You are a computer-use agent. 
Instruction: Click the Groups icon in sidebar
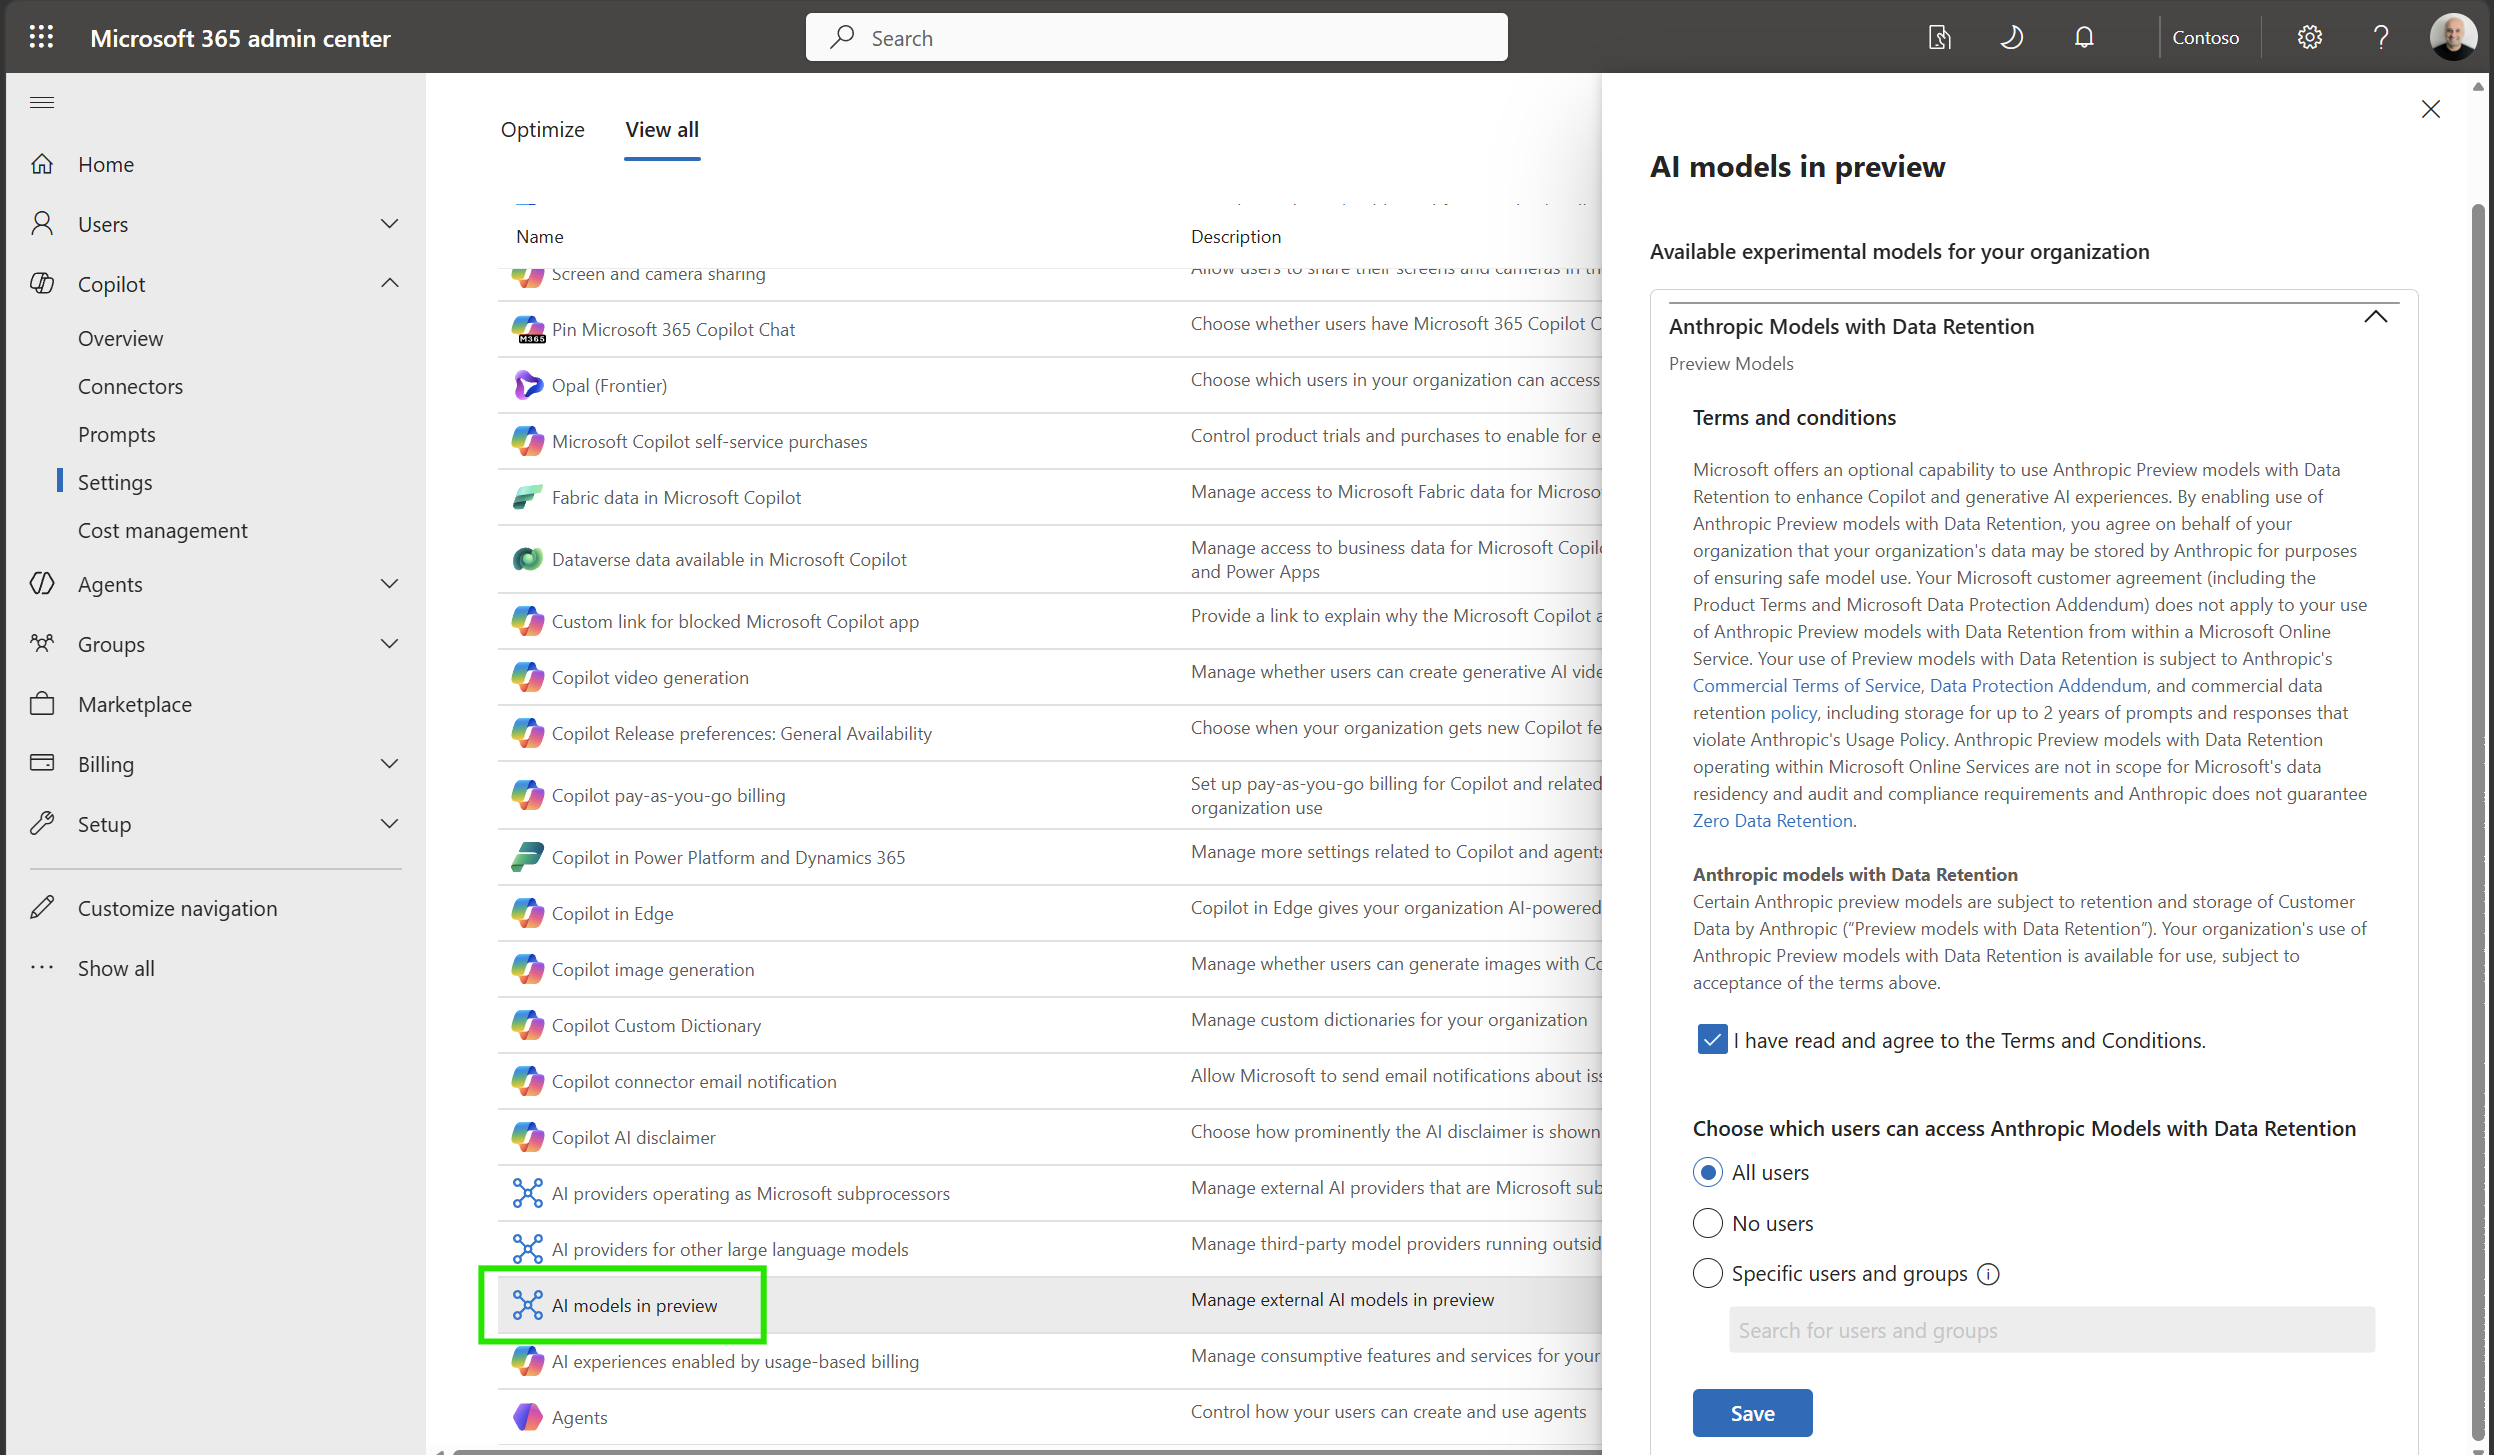pos(42,644)
